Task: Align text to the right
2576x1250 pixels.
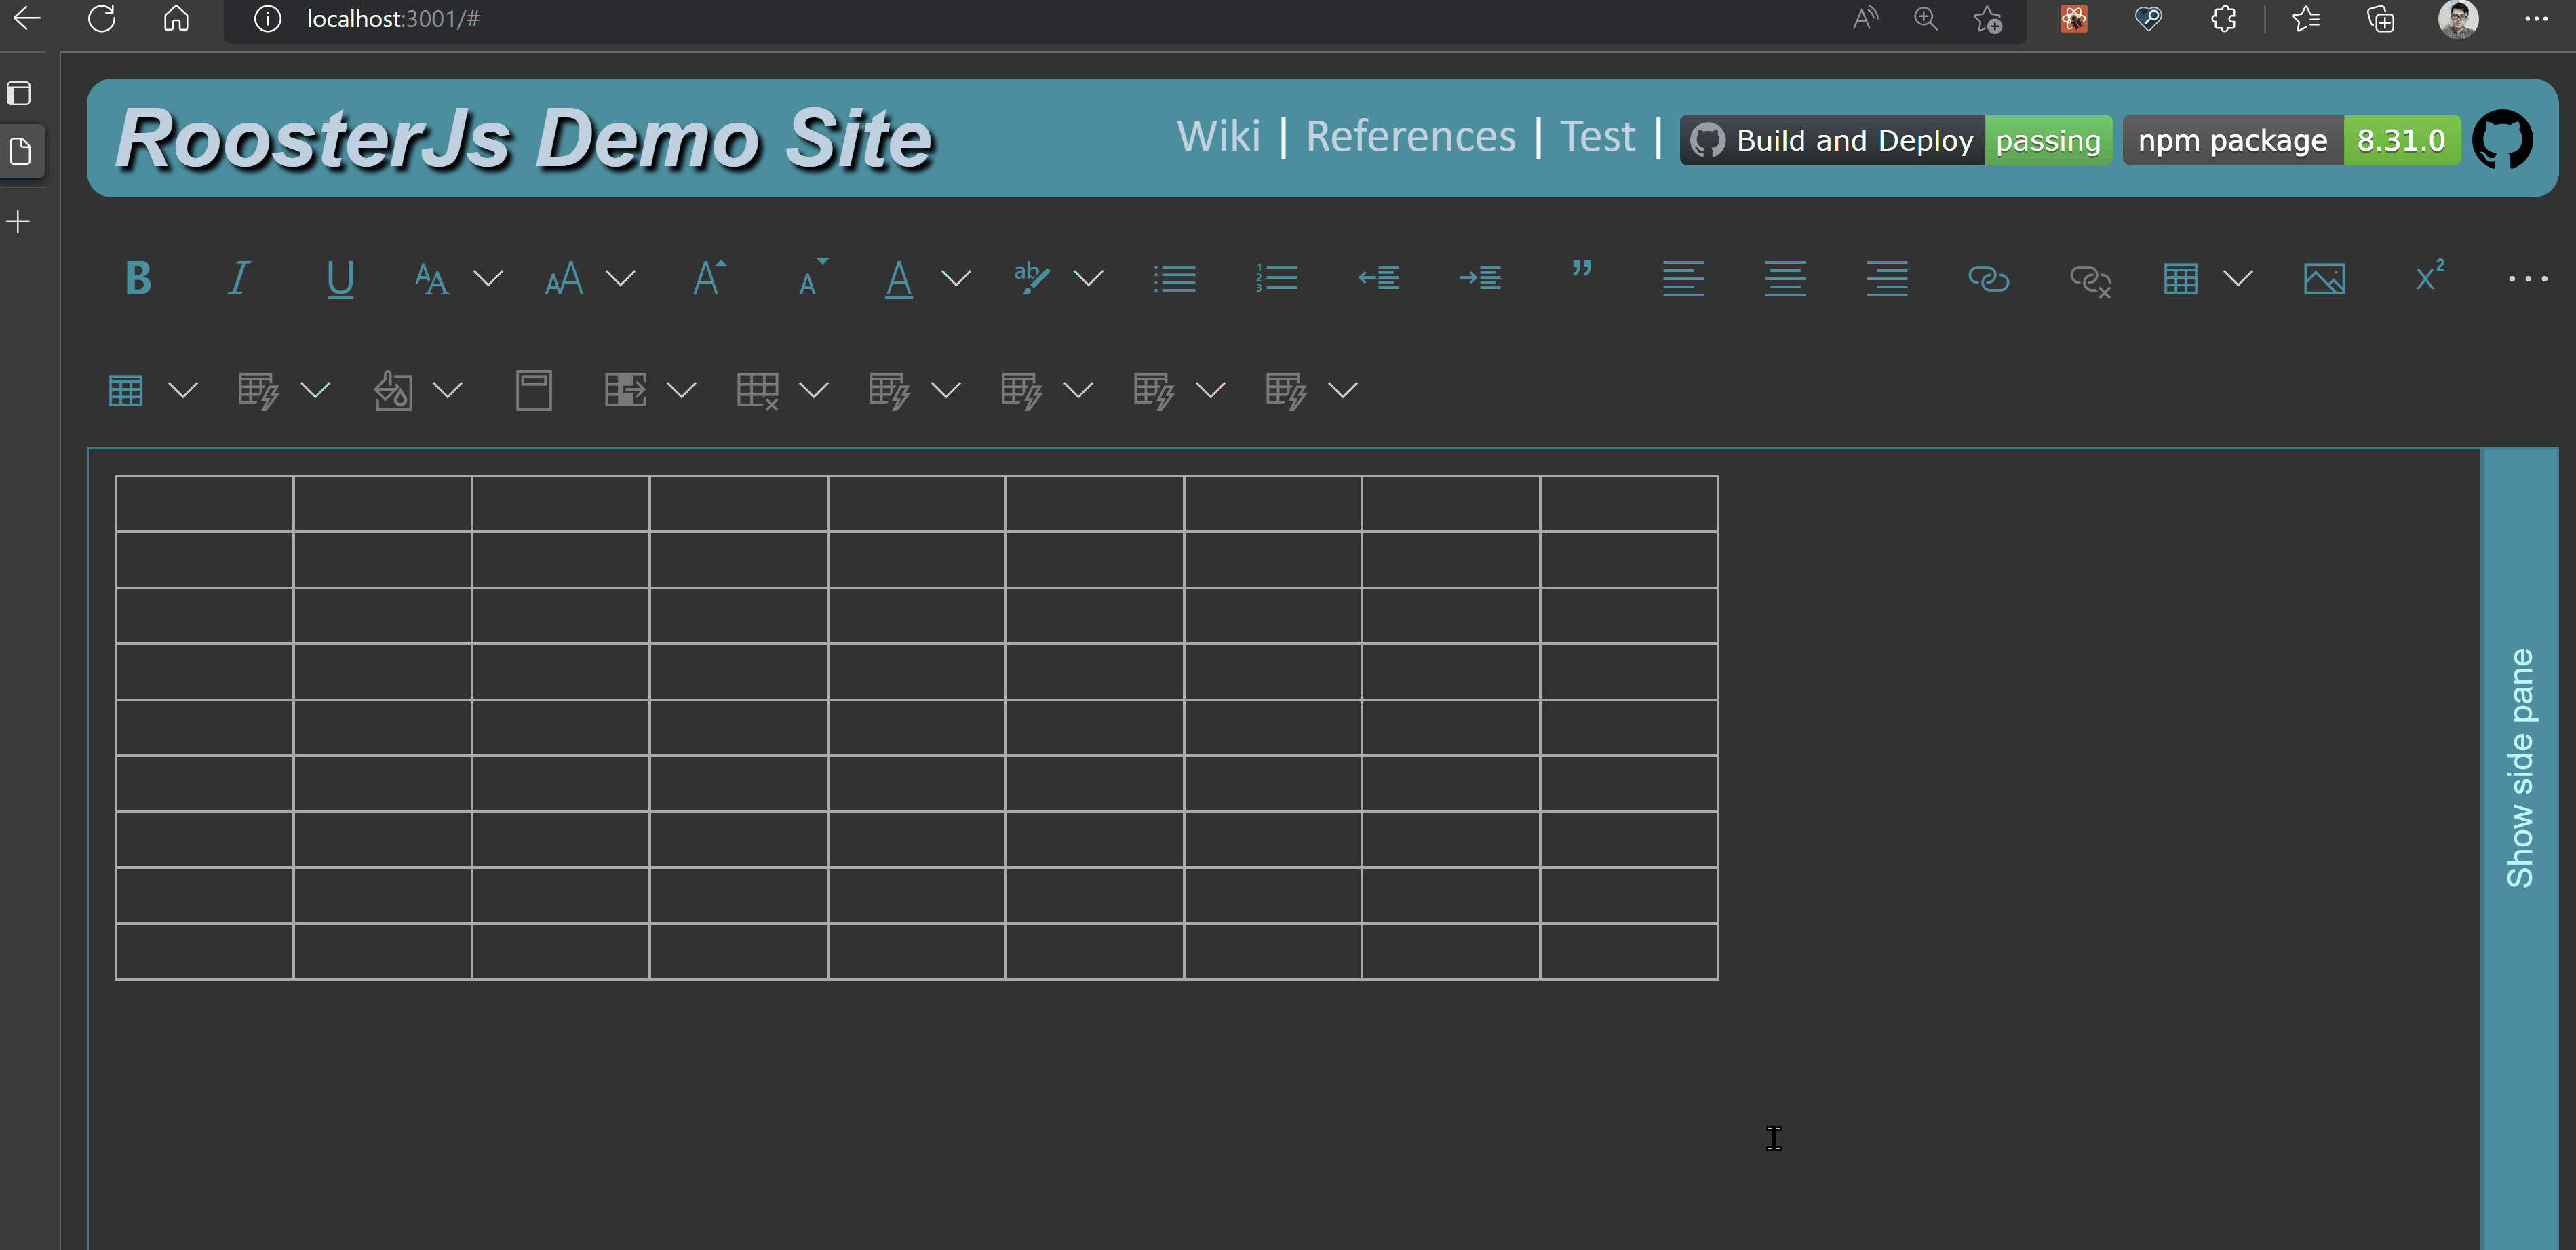Action: pos(1886,278)
